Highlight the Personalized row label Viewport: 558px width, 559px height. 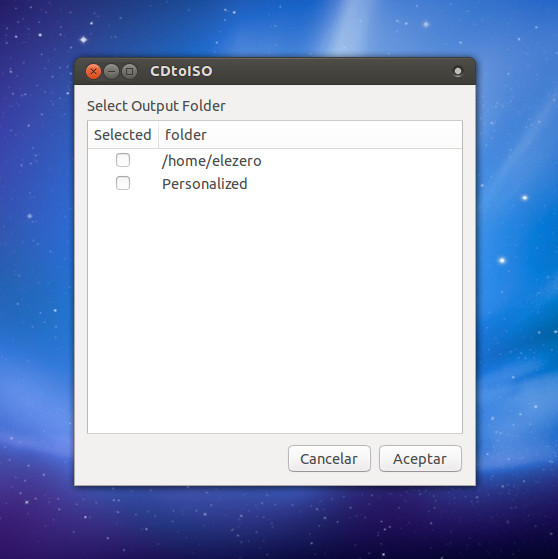pyautogui.click(x=205, y=184)
